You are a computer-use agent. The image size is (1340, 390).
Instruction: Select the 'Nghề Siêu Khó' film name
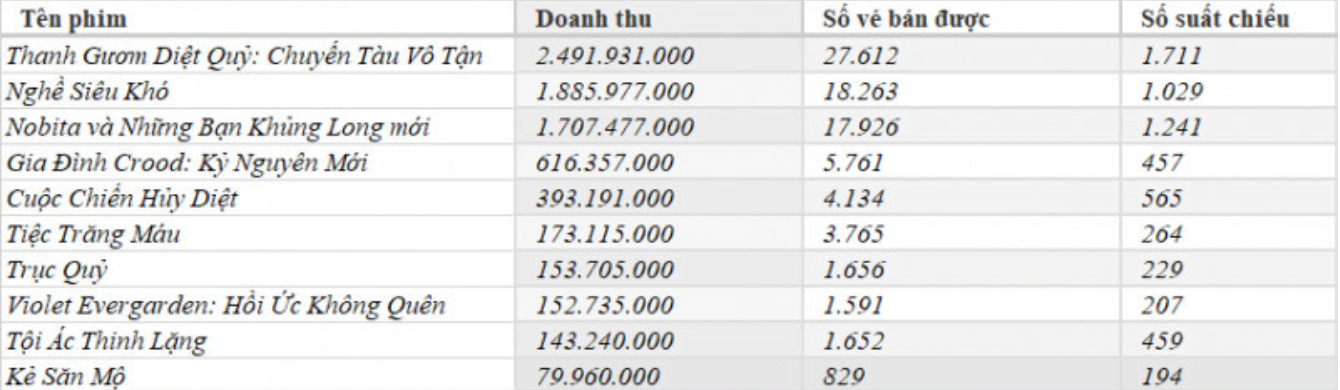(x=87, y=92)
